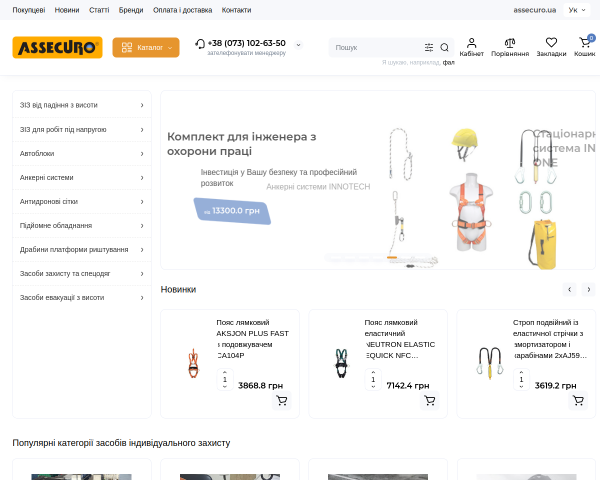The width and height of the screenshot is (600, 480).
Task: Open the Закладки heart wishlist icon
Action: [x=551, y=42]
